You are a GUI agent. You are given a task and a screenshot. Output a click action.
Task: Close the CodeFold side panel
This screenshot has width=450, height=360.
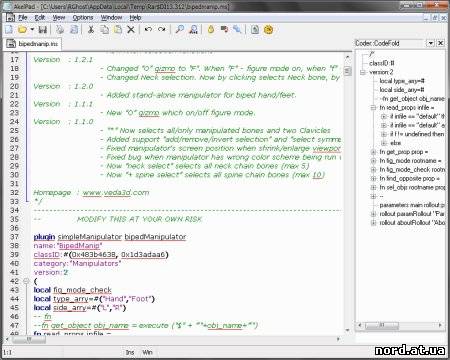(441, 43)
